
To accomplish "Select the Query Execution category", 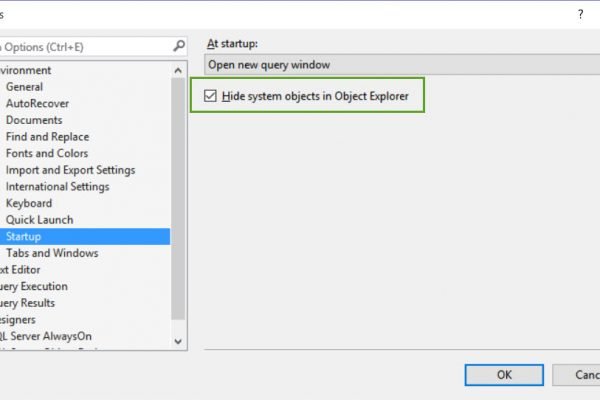I will pos(34,286).
